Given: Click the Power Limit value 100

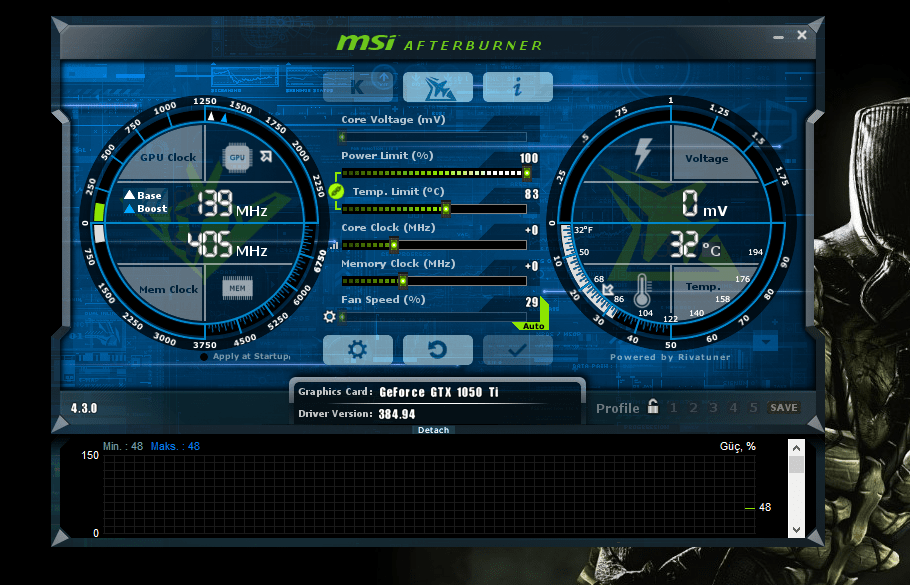Looking at the screenshot, I should click(529, 158).
